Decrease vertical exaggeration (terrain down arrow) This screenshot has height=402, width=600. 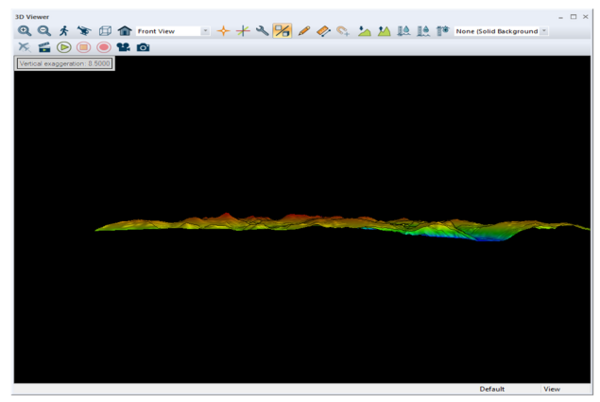364,31
